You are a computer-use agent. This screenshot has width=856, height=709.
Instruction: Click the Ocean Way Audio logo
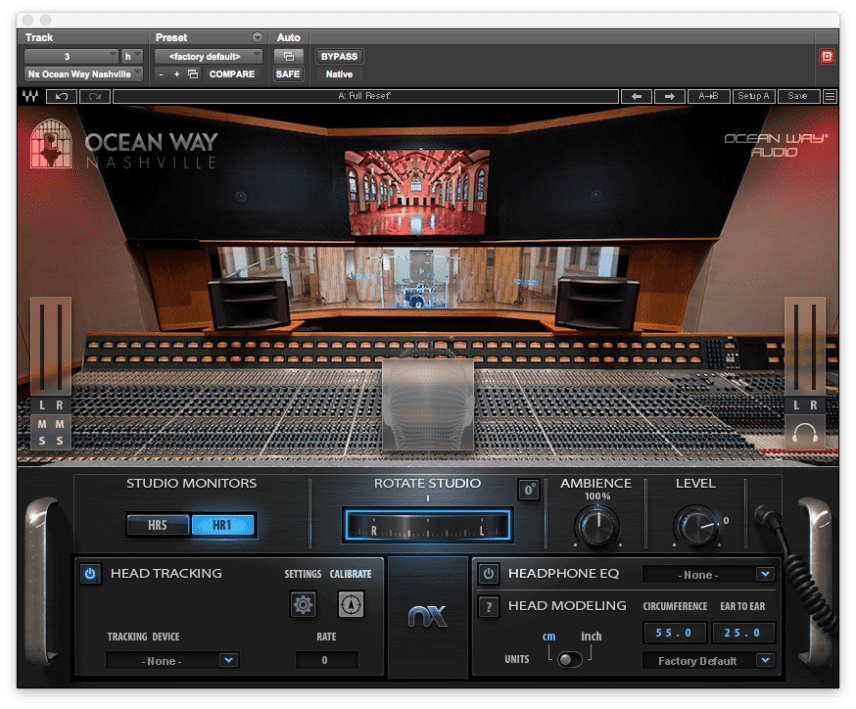(775, 145)
